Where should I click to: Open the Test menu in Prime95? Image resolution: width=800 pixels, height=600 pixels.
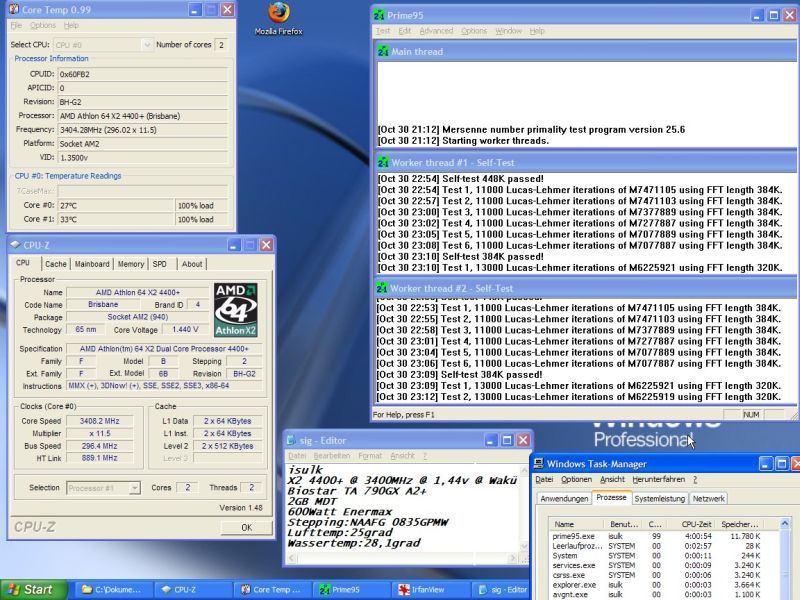(x=383, y=31)
